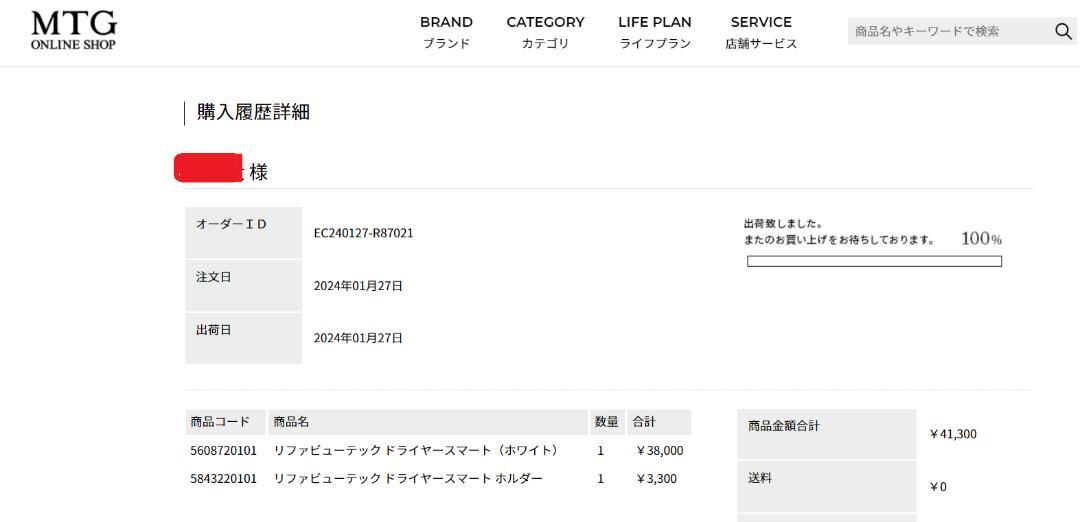The image size is (1080, 522).
Task: Open the CATEGORY カテゴリ menu
Action: click(x=546, y=32)
